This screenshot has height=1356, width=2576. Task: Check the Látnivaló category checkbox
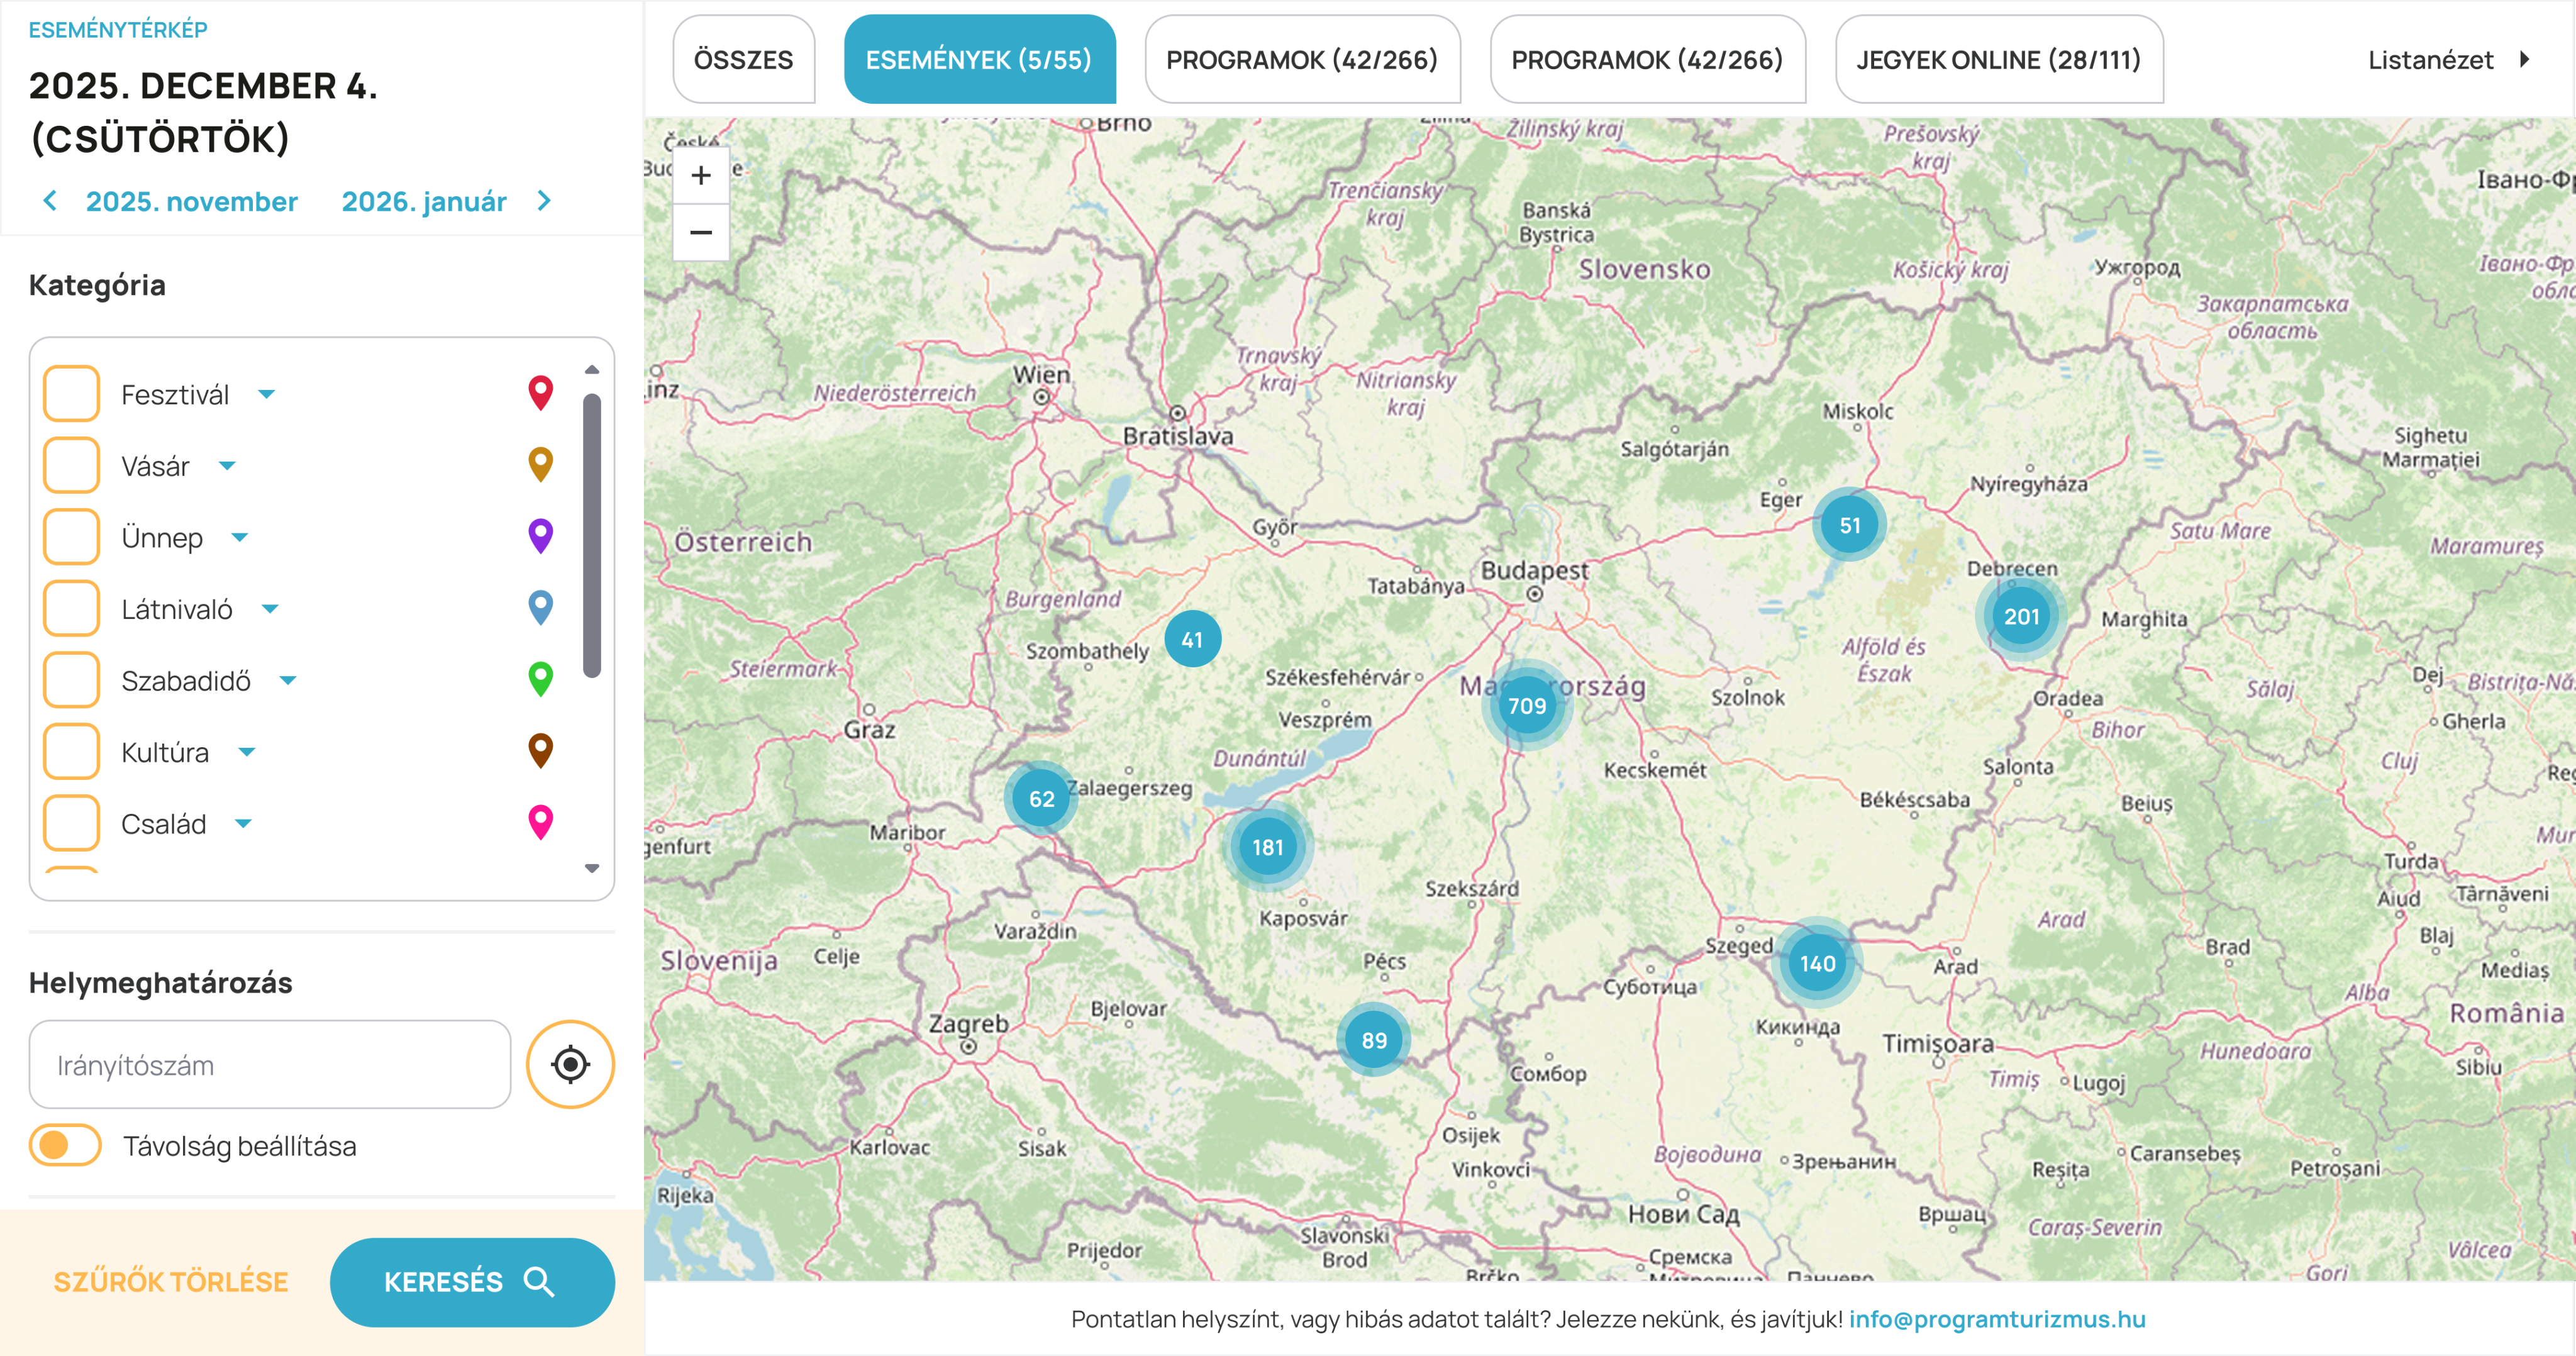click(x=72, y=608)
